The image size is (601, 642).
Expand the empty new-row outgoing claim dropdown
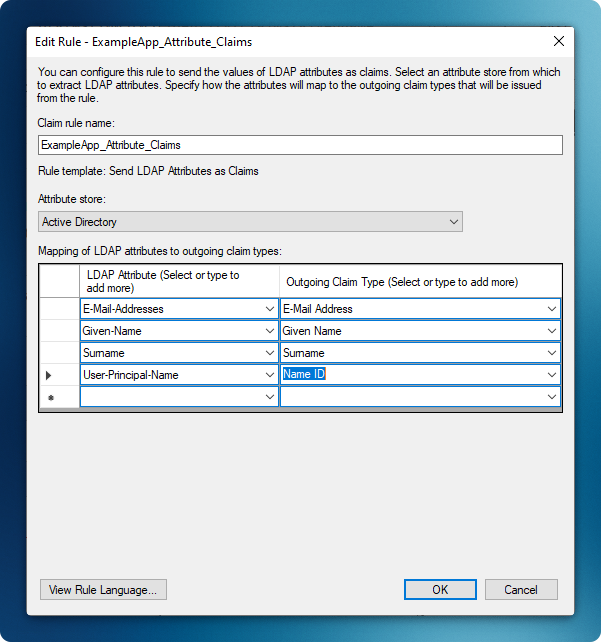click(x=551, y=397)
